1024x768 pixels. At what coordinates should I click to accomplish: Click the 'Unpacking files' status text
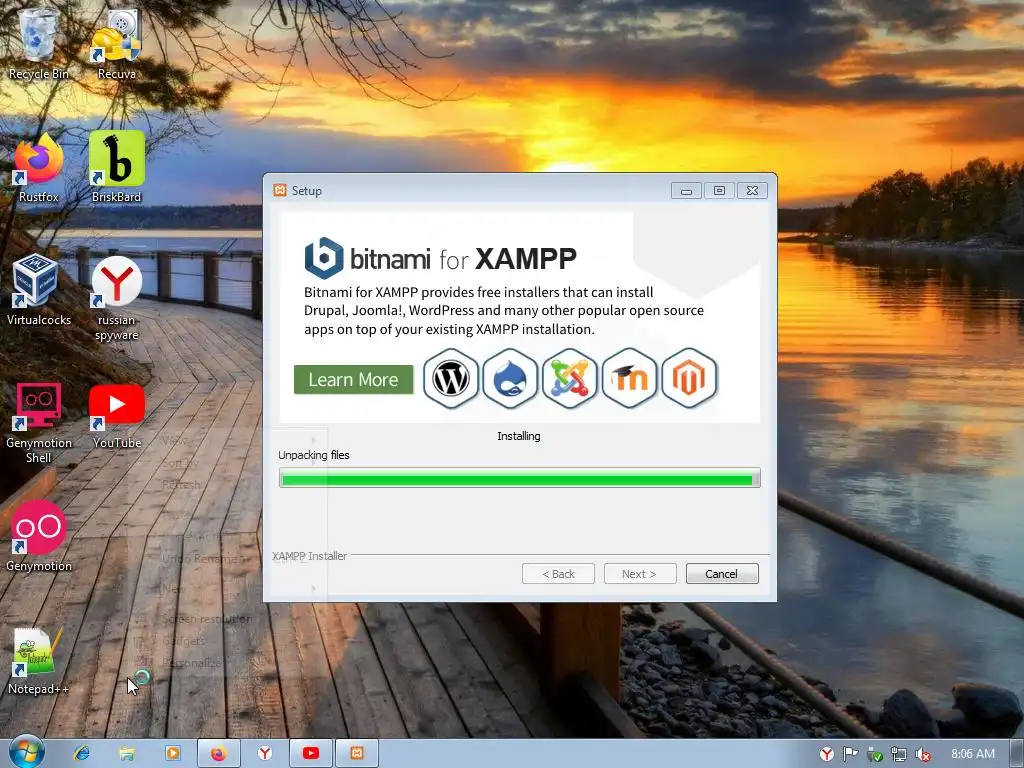click(x=313, y=455)
